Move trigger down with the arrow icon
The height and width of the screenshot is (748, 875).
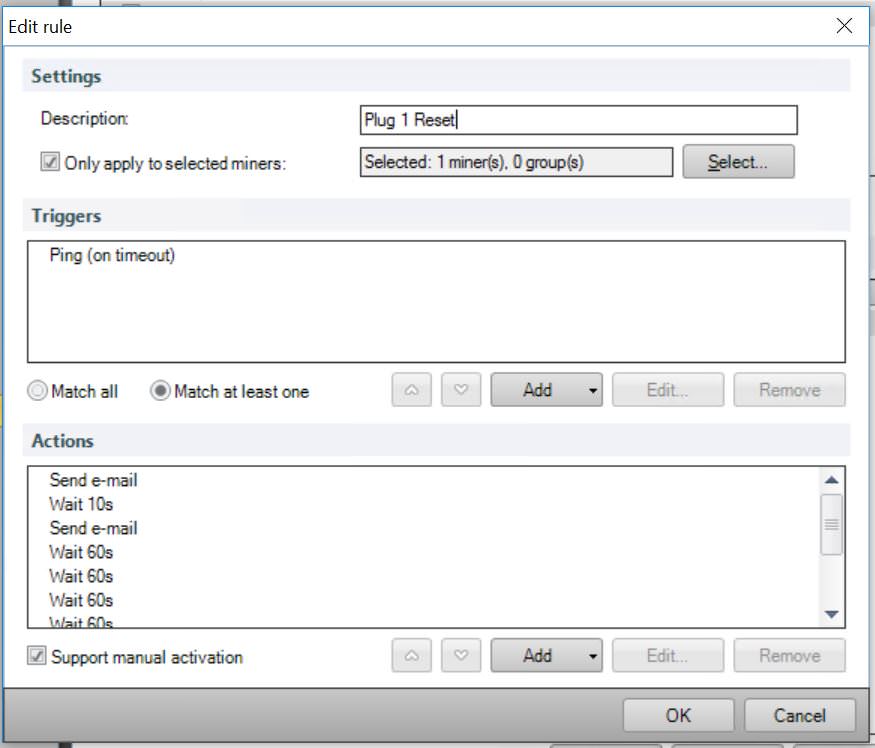461,390
